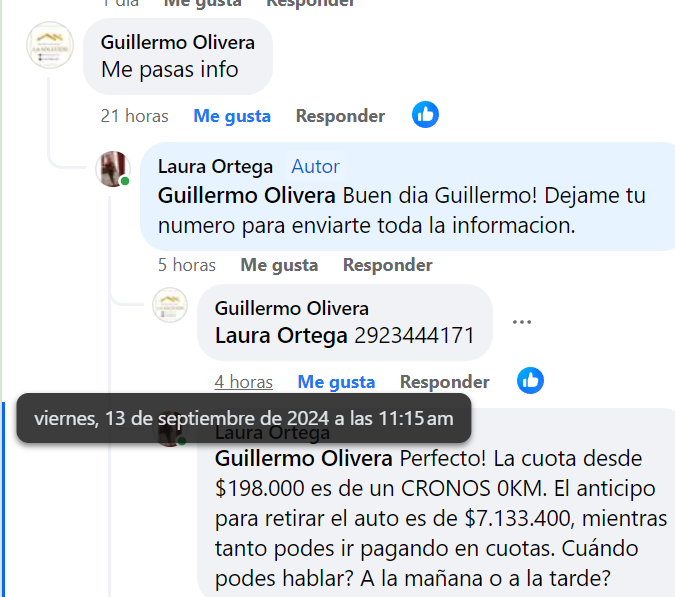Open three-dot options on Guillermo's reply
The image size is (675, 597).
pos(522,322)
